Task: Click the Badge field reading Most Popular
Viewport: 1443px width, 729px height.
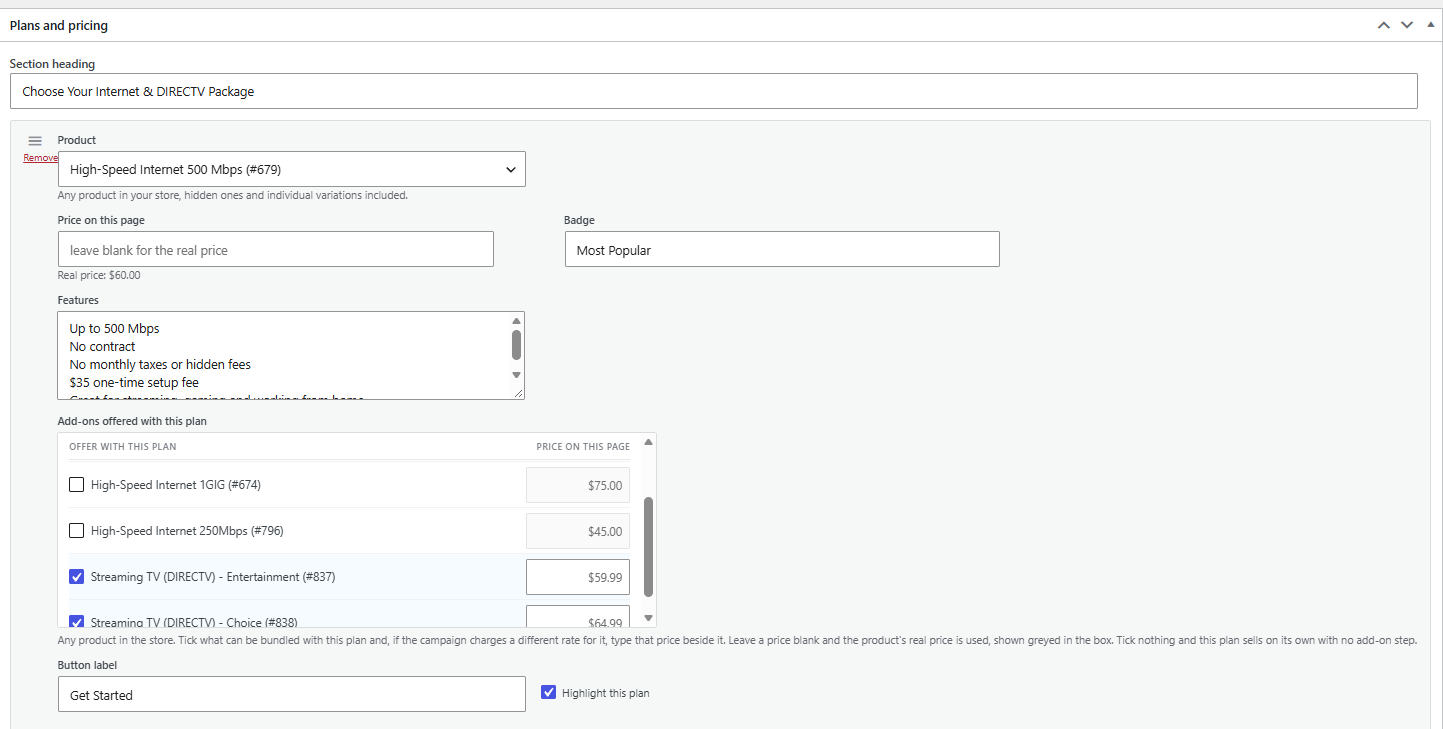Action: (782, 249)
